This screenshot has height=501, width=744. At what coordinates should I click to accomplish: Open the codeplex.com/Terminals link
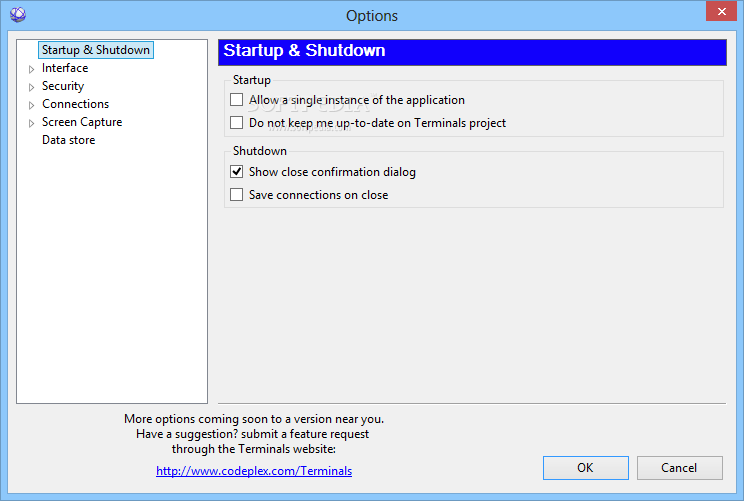(x=254, y=471)
